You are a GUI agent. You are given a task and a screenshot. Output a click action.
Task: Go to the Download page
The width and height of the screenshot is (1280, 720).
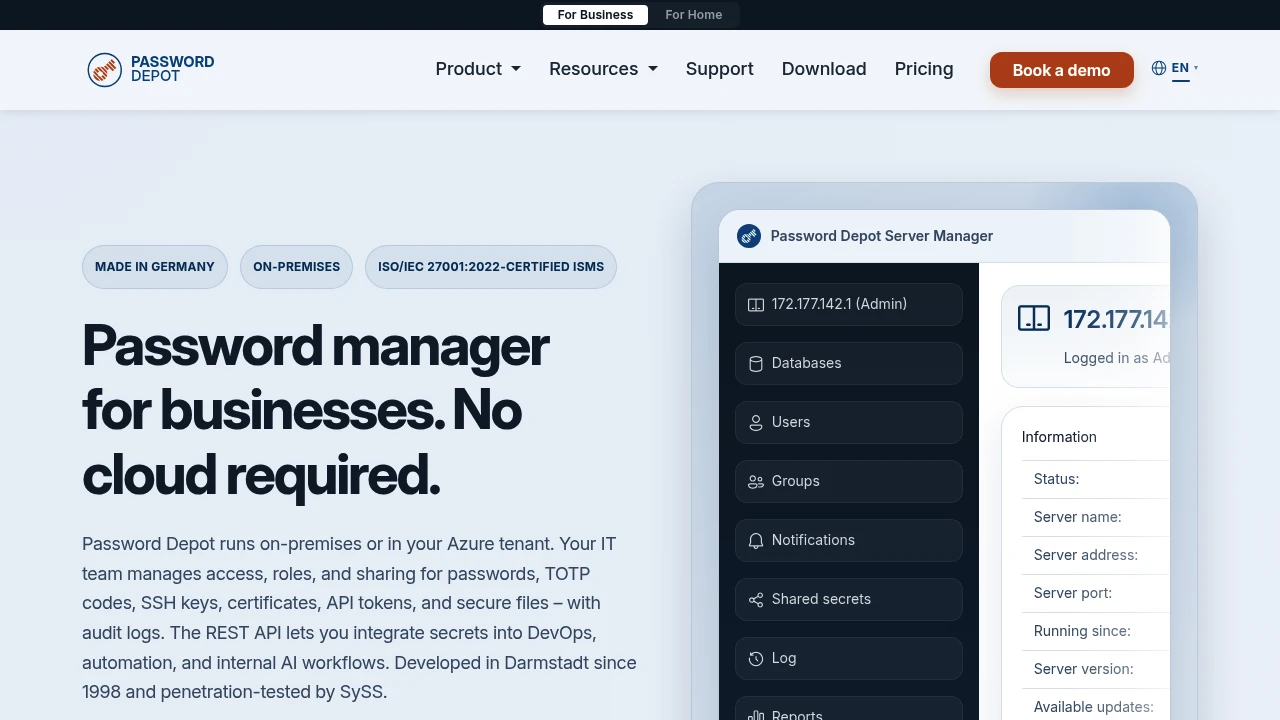(x=824, y=69)
